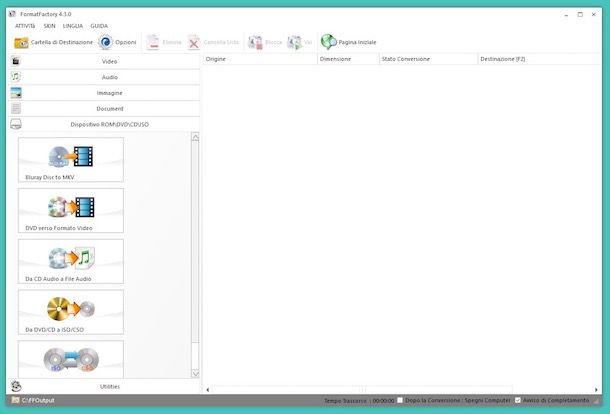610x414 pixels.
Task: Click the Video film clapper icon
Action: [x=16, y=61]
